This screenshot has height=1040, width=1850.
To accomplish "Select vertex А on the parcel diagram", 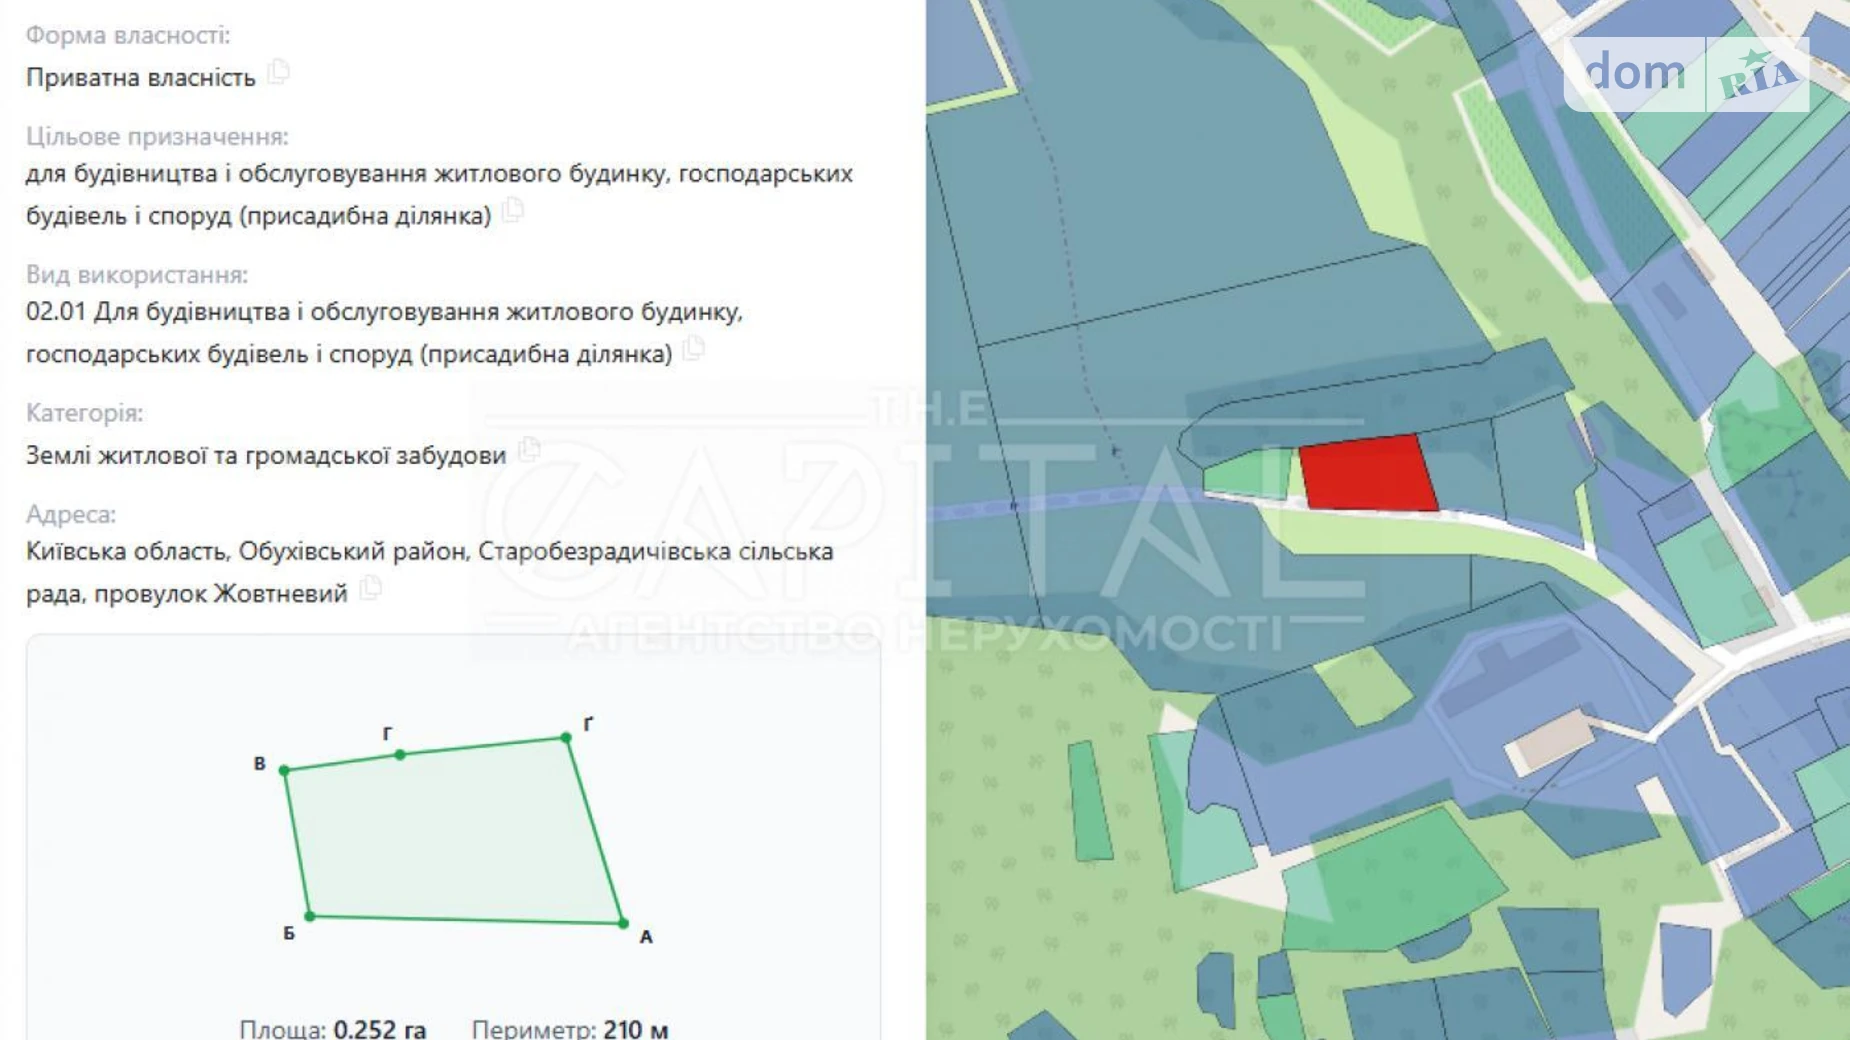I will (623, 923).
